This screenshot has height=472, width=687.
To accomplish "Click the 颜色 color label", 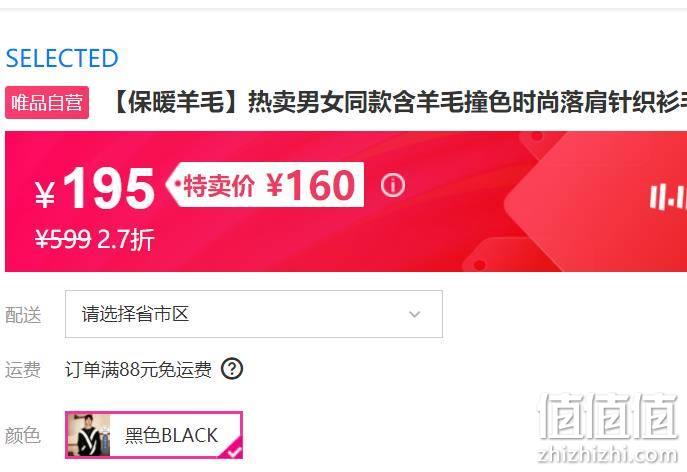I will coord(23,435).
